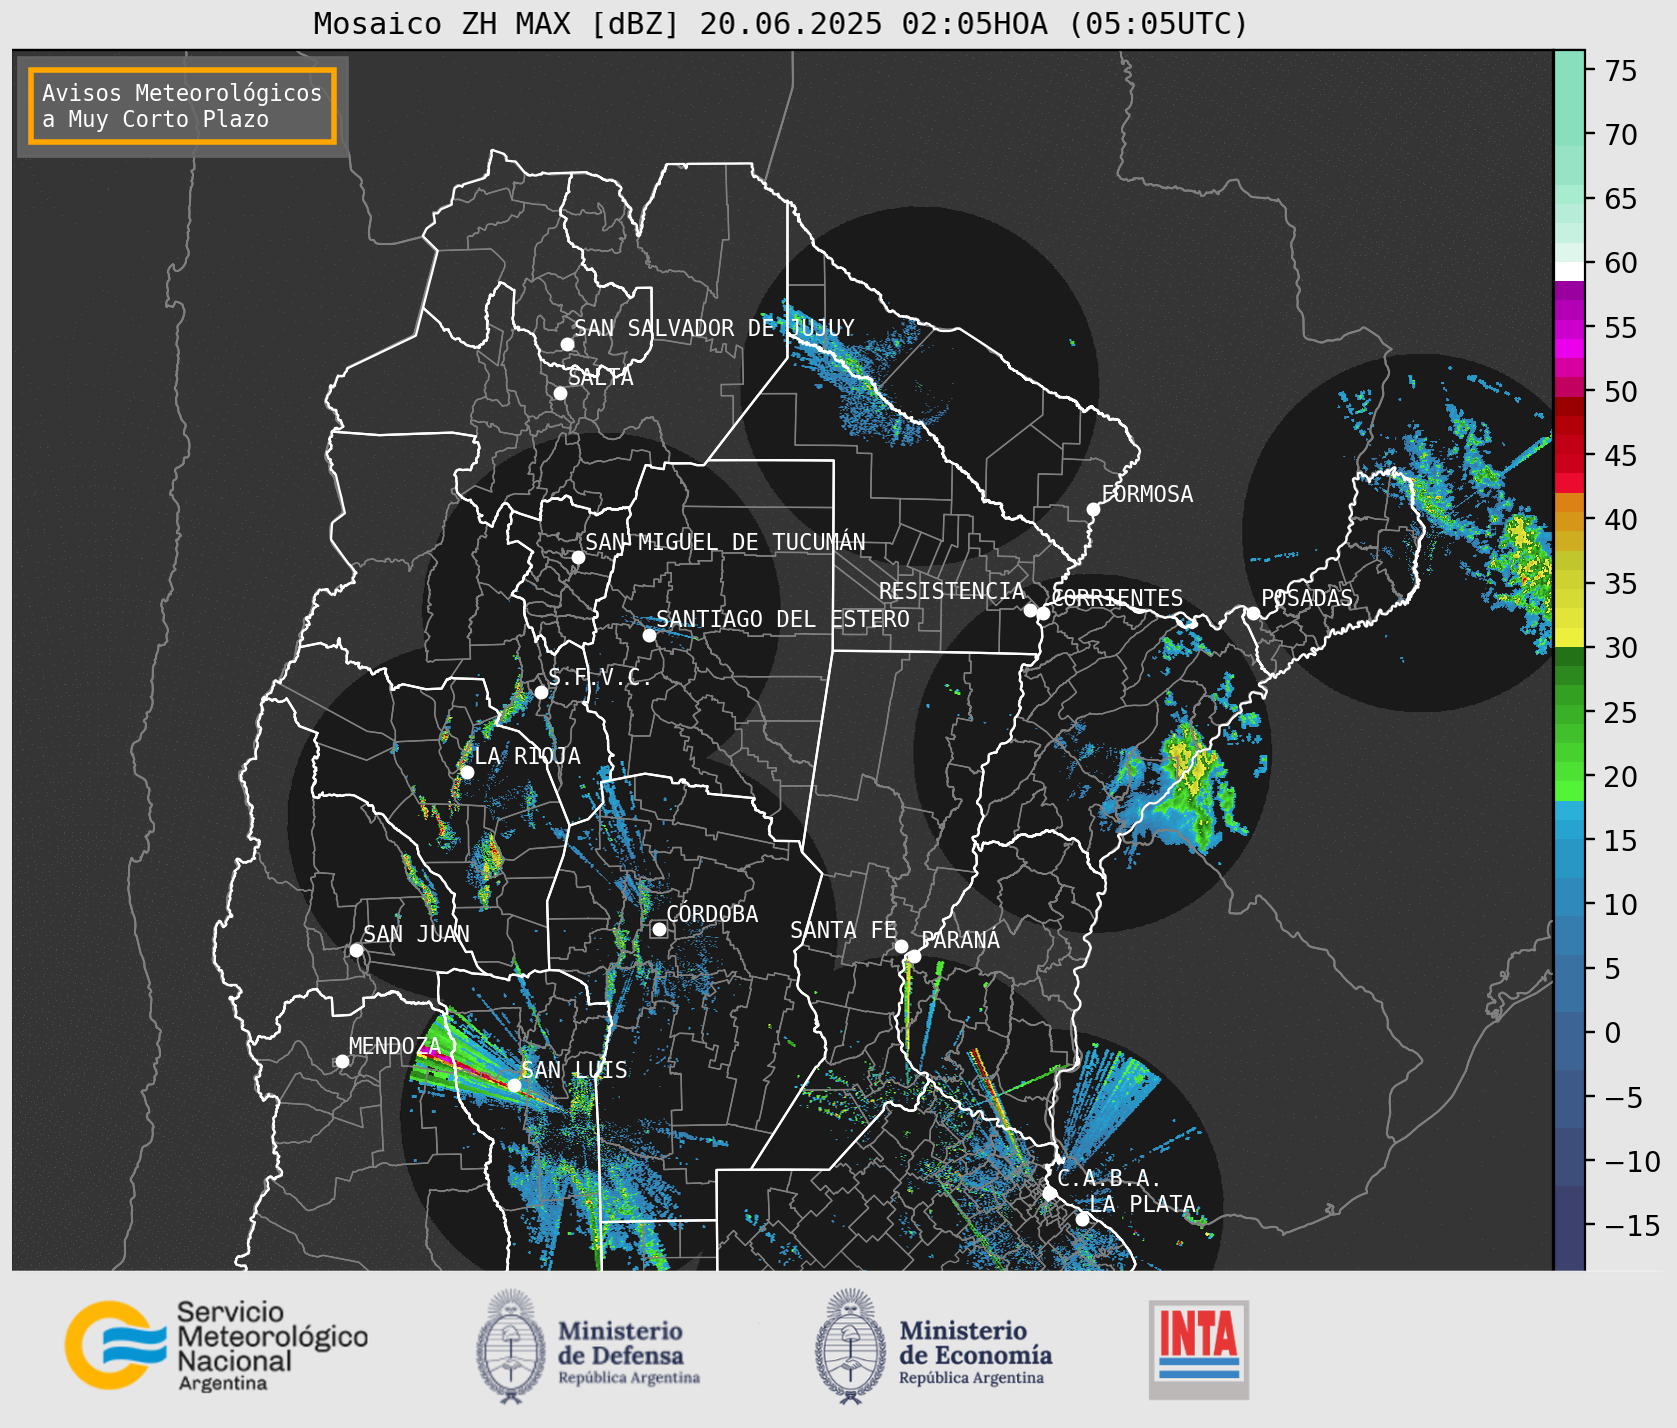This screenshot has width=1677, height=1428.
Task: Click the C.A.B.A. city marker
Action: (x=1049, y=1193)
